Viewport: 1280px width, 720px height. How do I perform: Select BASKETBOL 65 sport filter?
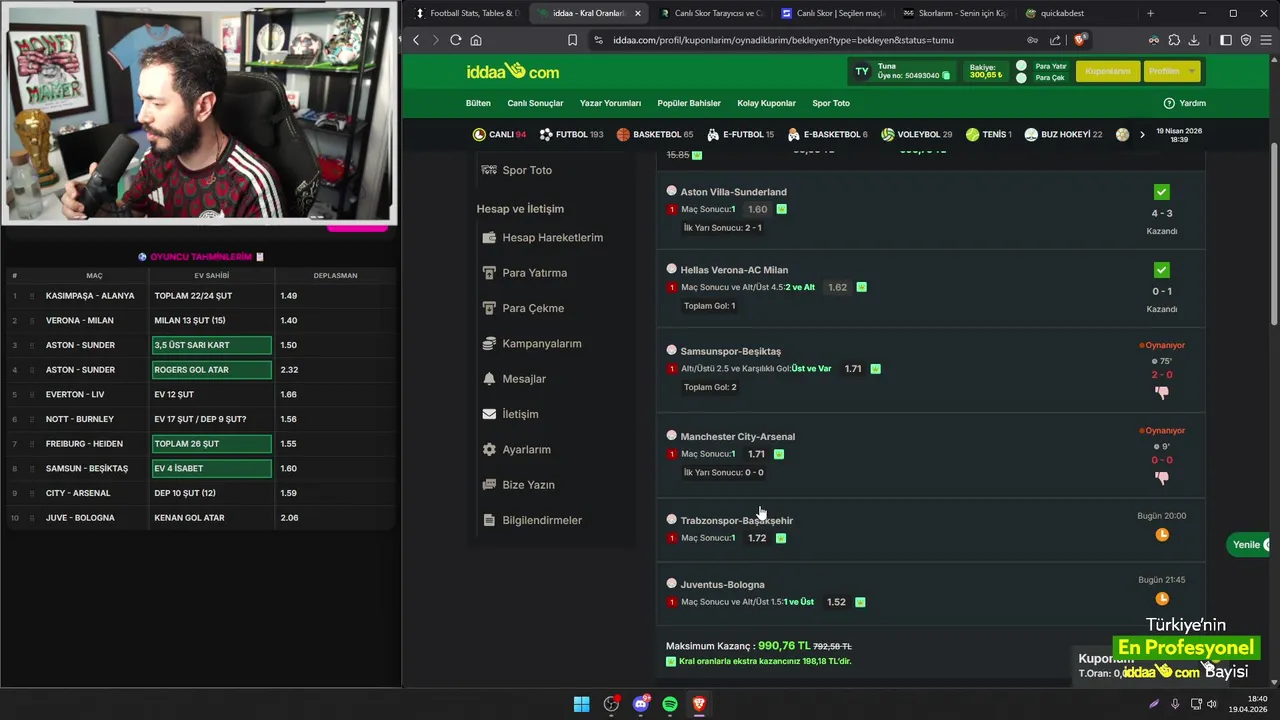point(655,134)
